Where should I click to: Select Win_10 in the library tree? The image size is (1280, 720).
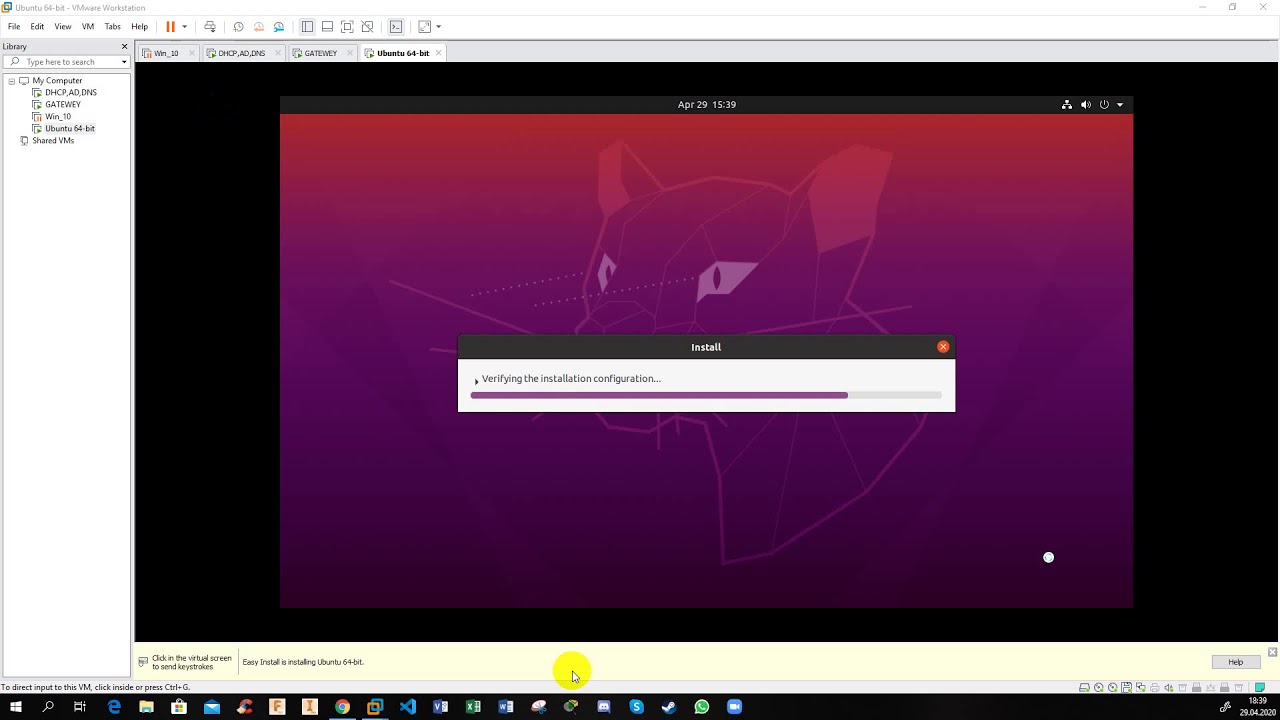pos(58,116)
